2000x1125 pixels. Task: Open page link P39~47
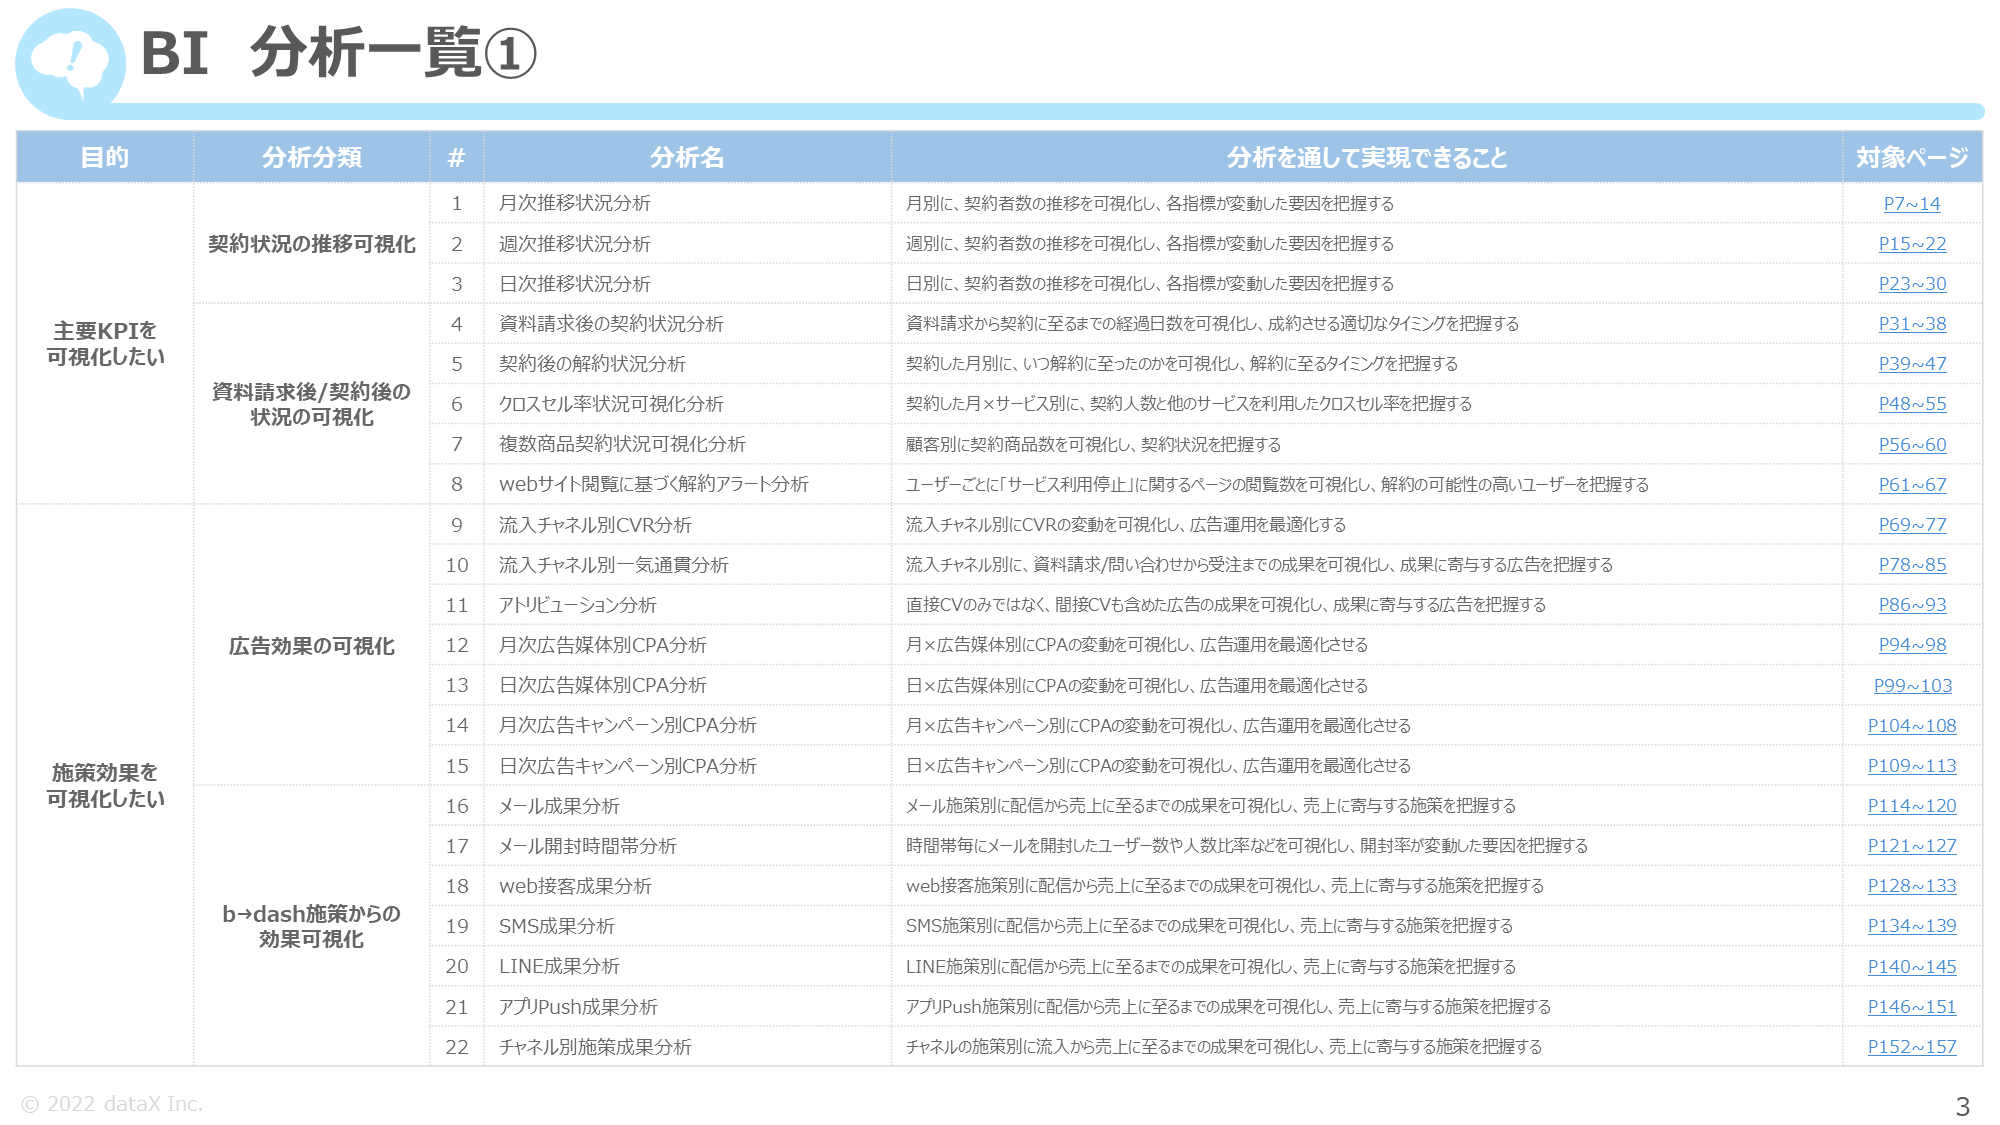tap(1912, 364)
